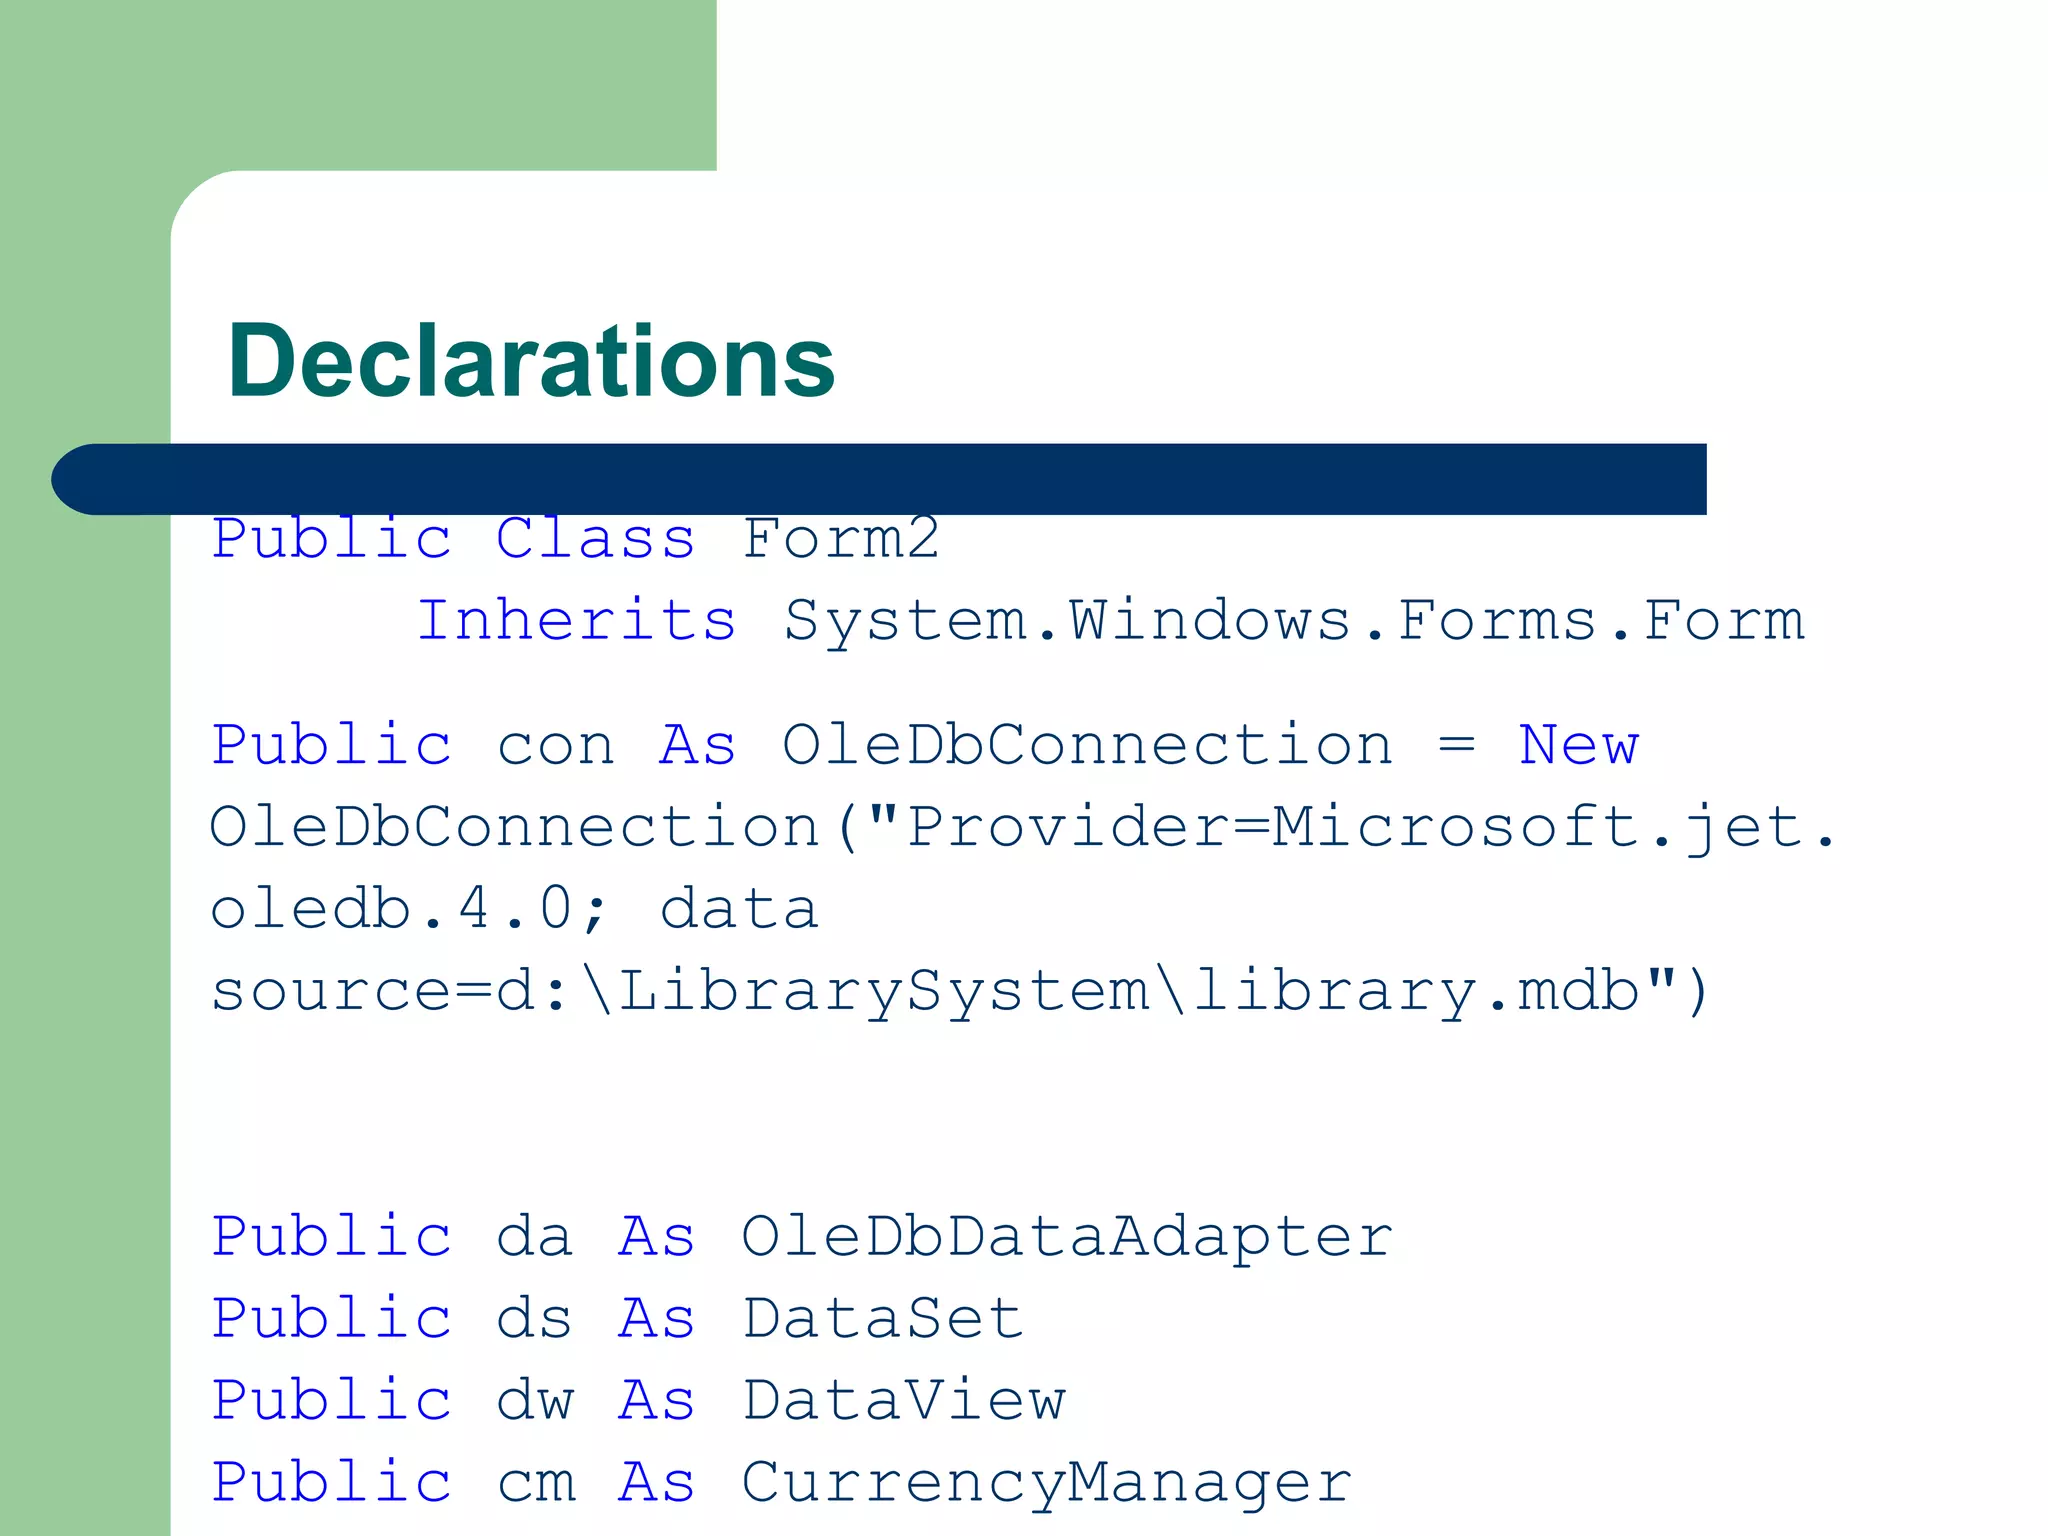
Task: Click the 'Form2' class name
Action: [841, 539]
